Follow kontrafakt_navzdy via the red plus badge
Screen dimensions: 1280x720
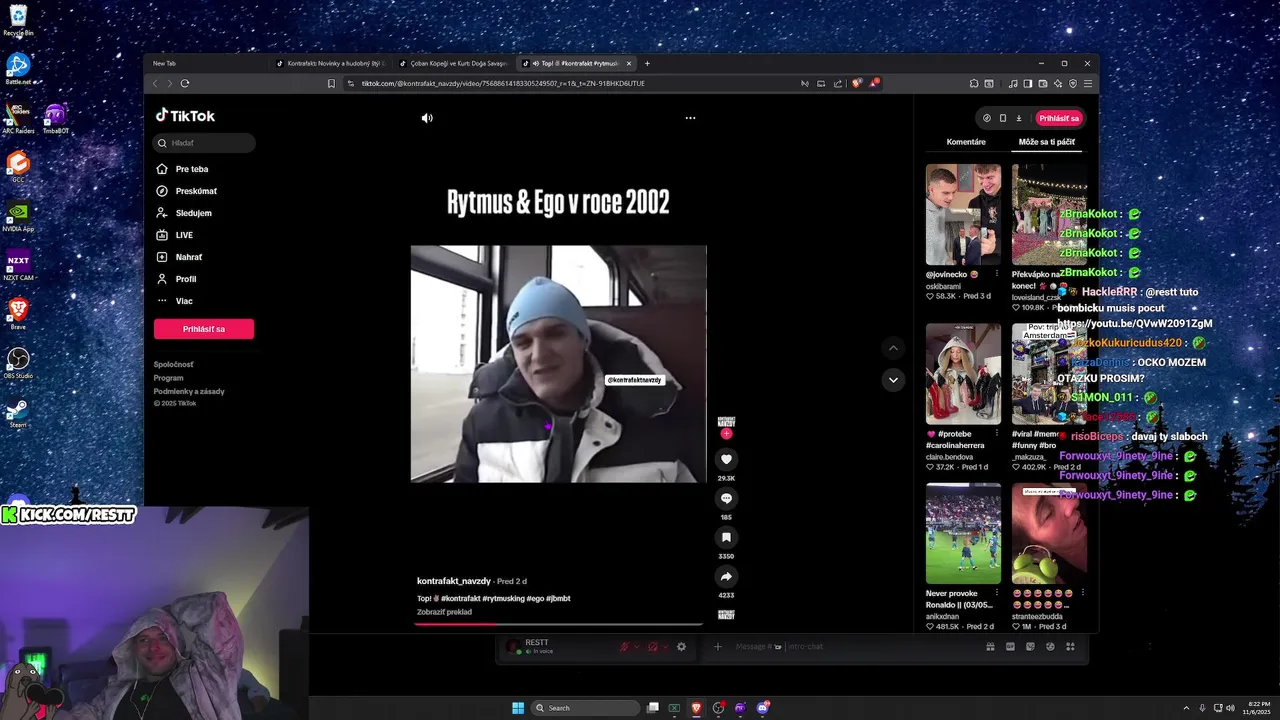click(726, 434)
